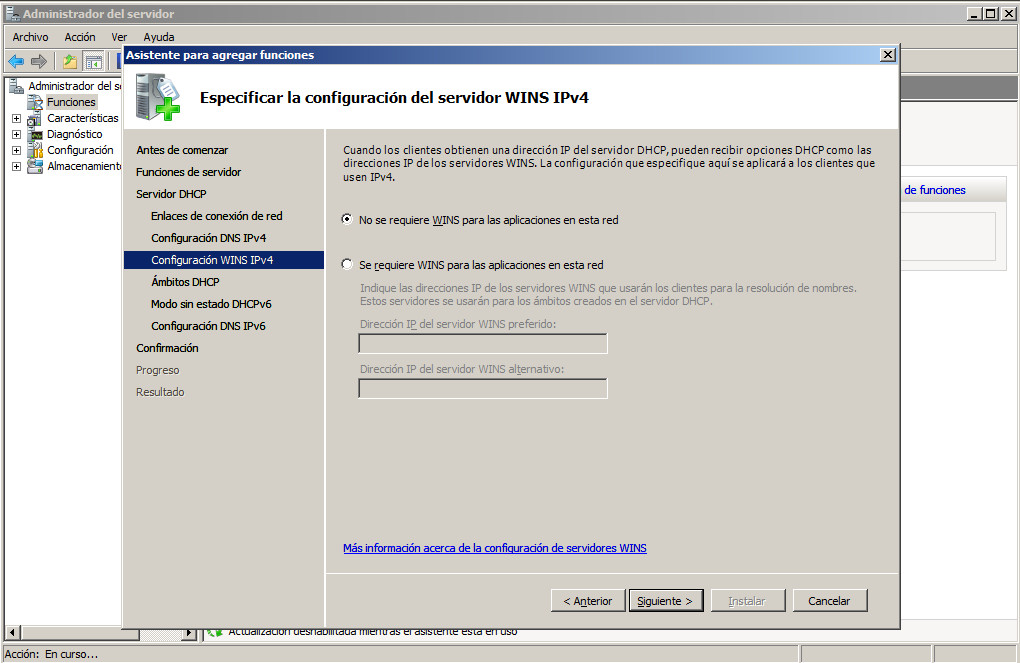This screenshot has width=1020, height=663.
Task: Go to Ámbitos DHCP wizard step
Action: tap(185, 282)
